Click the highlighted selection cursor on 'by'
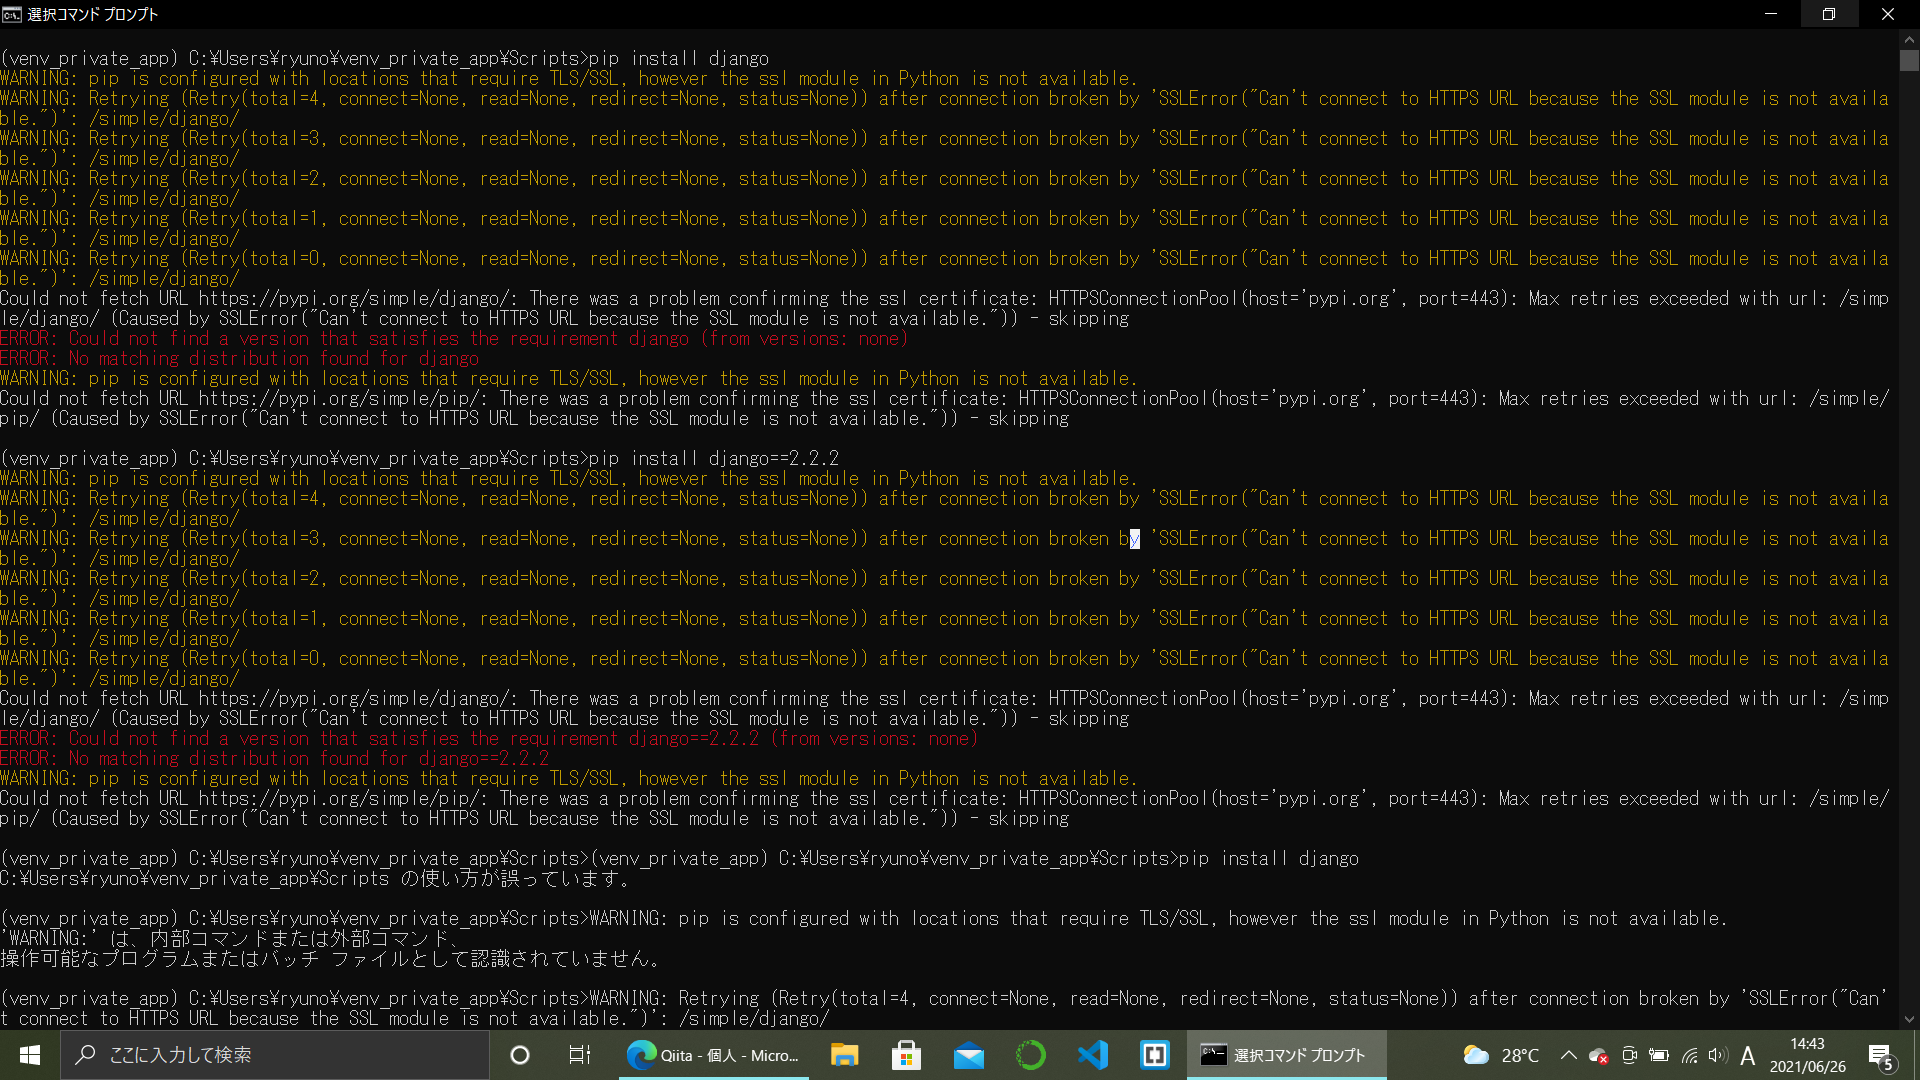Viewport: 1920px width, 1080px height. [1134, 539]
